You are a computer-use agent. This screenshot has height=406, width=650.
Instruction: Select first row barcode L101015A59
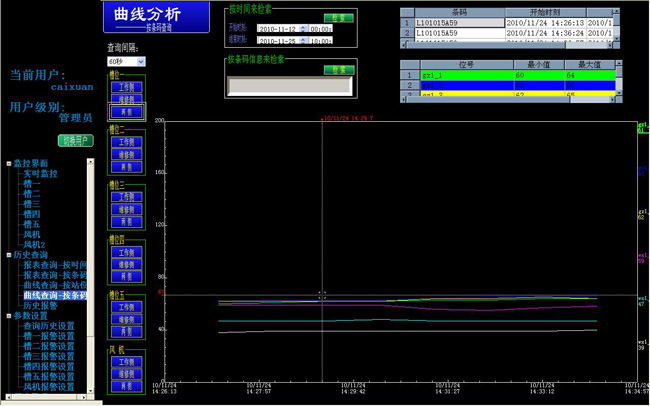pyautogui.click(x=460, y=23)
